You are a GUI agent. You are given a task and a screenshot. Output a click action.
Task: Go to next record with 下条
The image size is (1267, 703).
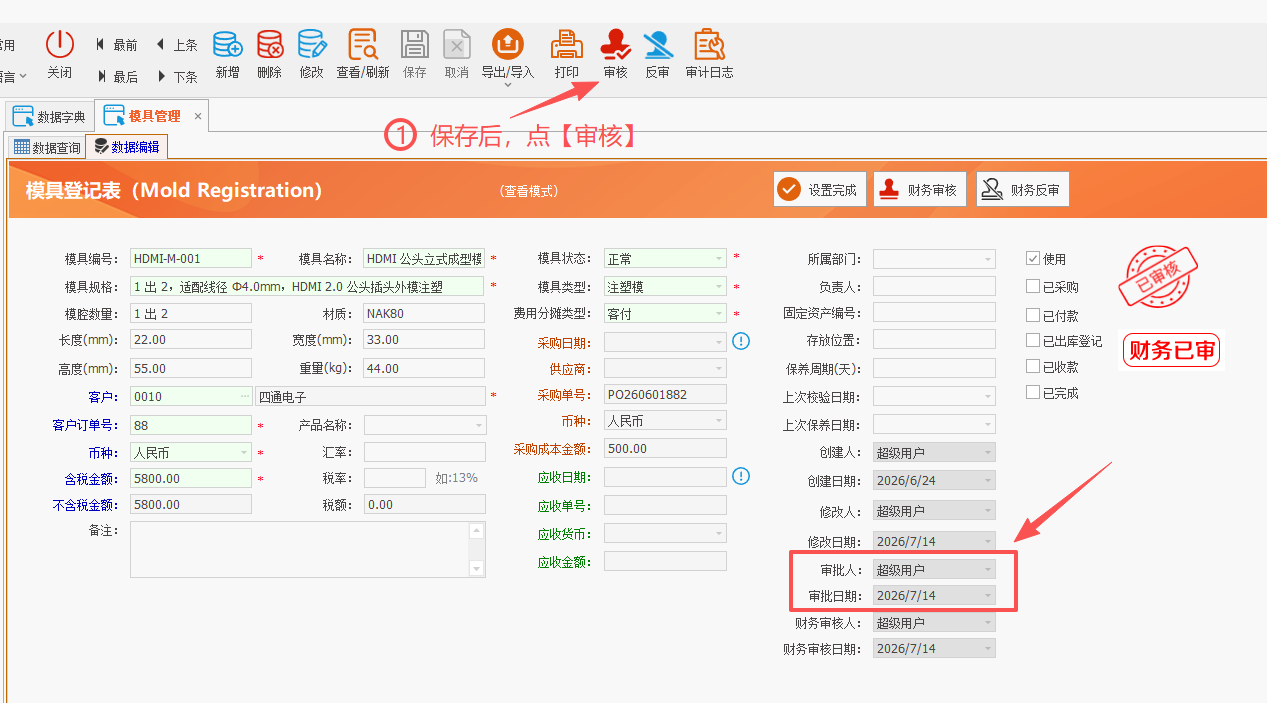pos(176,76)
